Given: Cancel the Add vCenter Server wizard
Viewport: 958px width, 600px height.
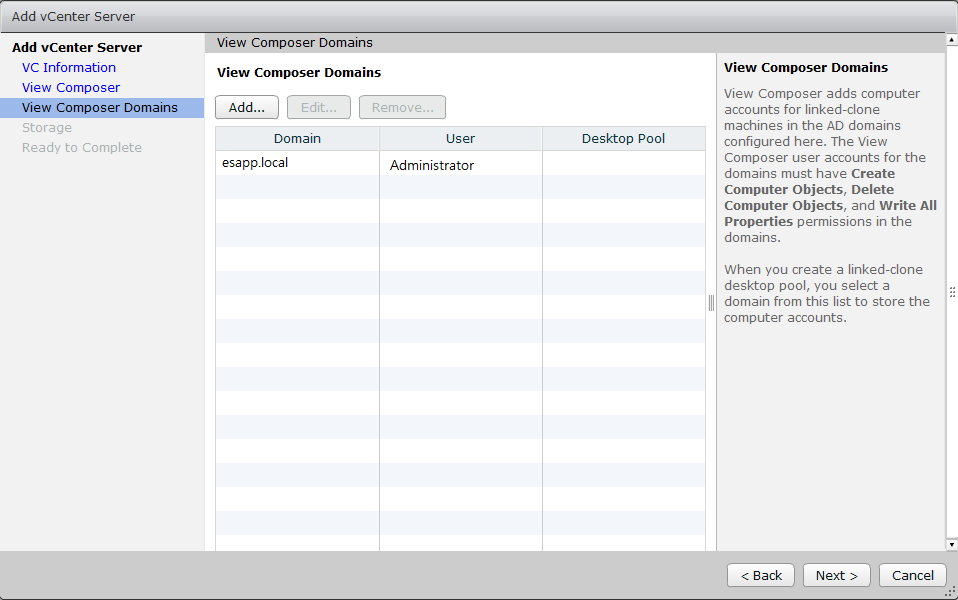Looking at the screenshot, I should [x=913, y=576].
